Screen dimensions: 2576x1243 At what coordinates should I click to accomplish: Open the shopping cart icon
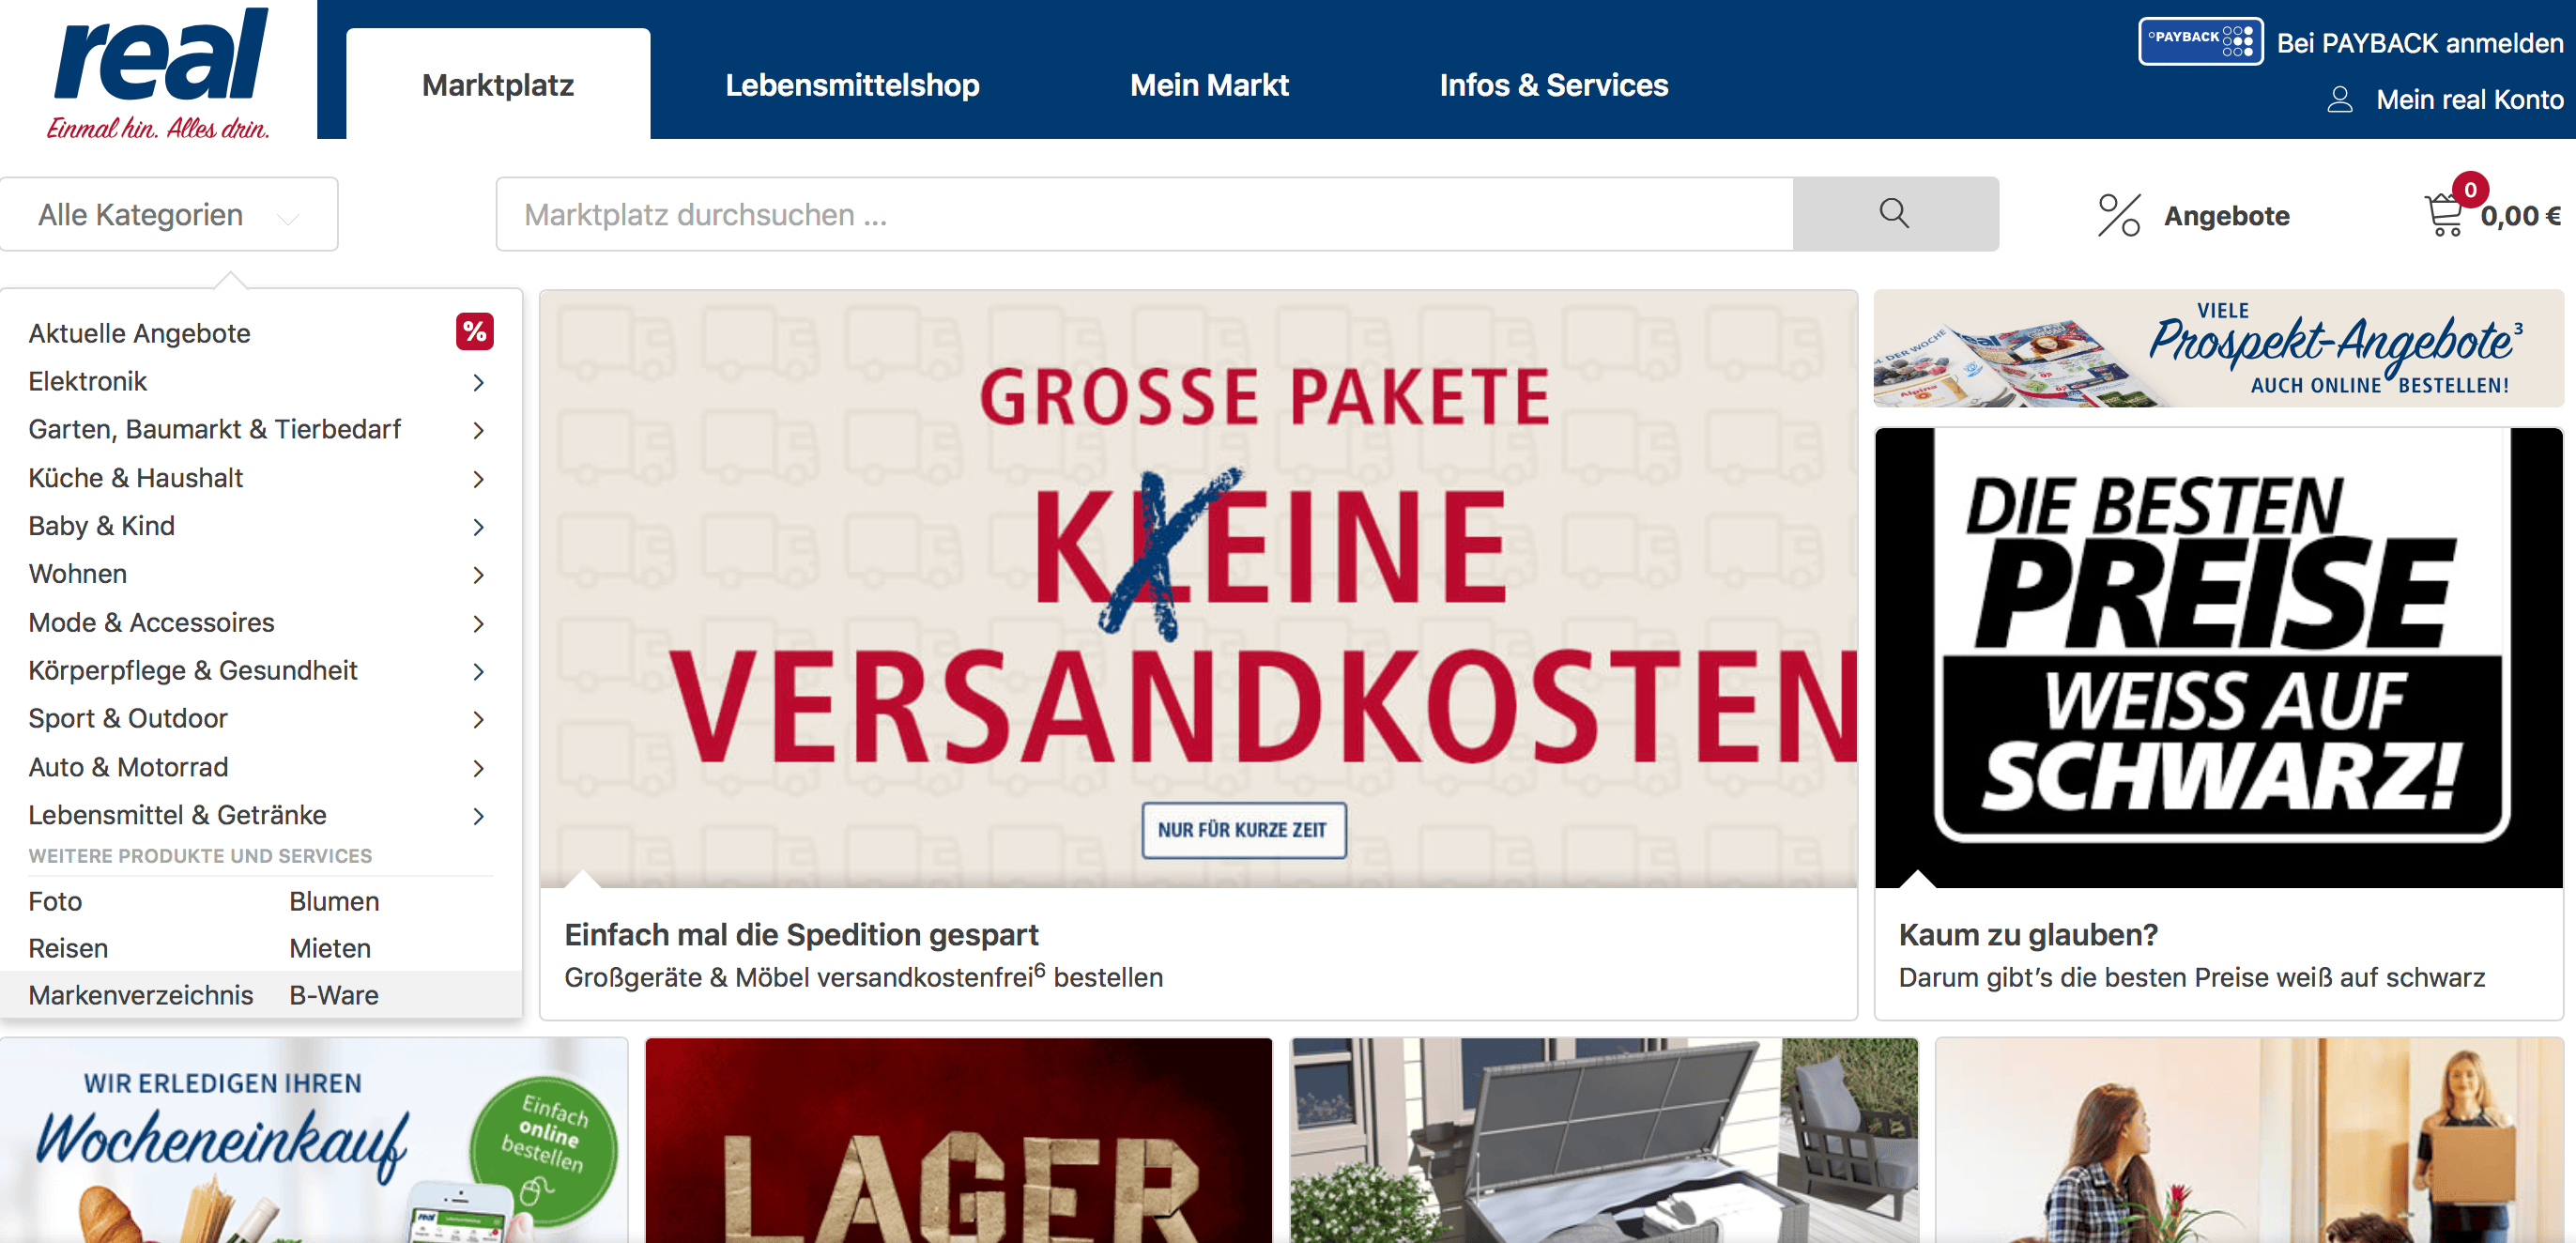point(2444,215)
